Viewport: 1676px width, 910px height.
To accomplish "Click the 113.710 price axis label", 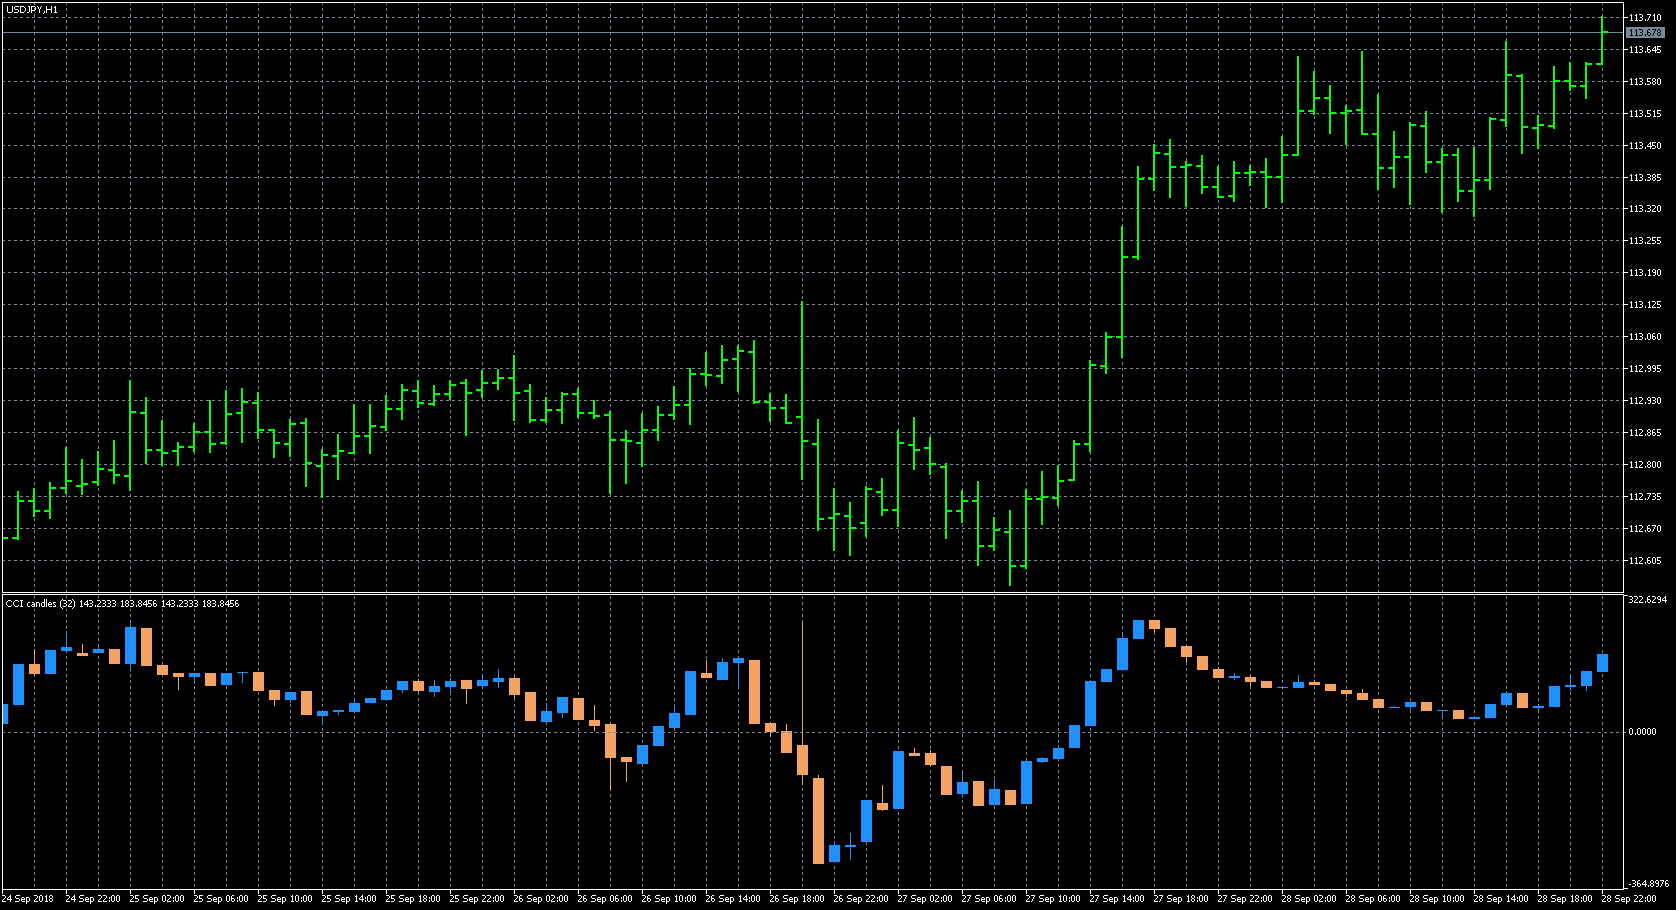I will [1645, 18].
